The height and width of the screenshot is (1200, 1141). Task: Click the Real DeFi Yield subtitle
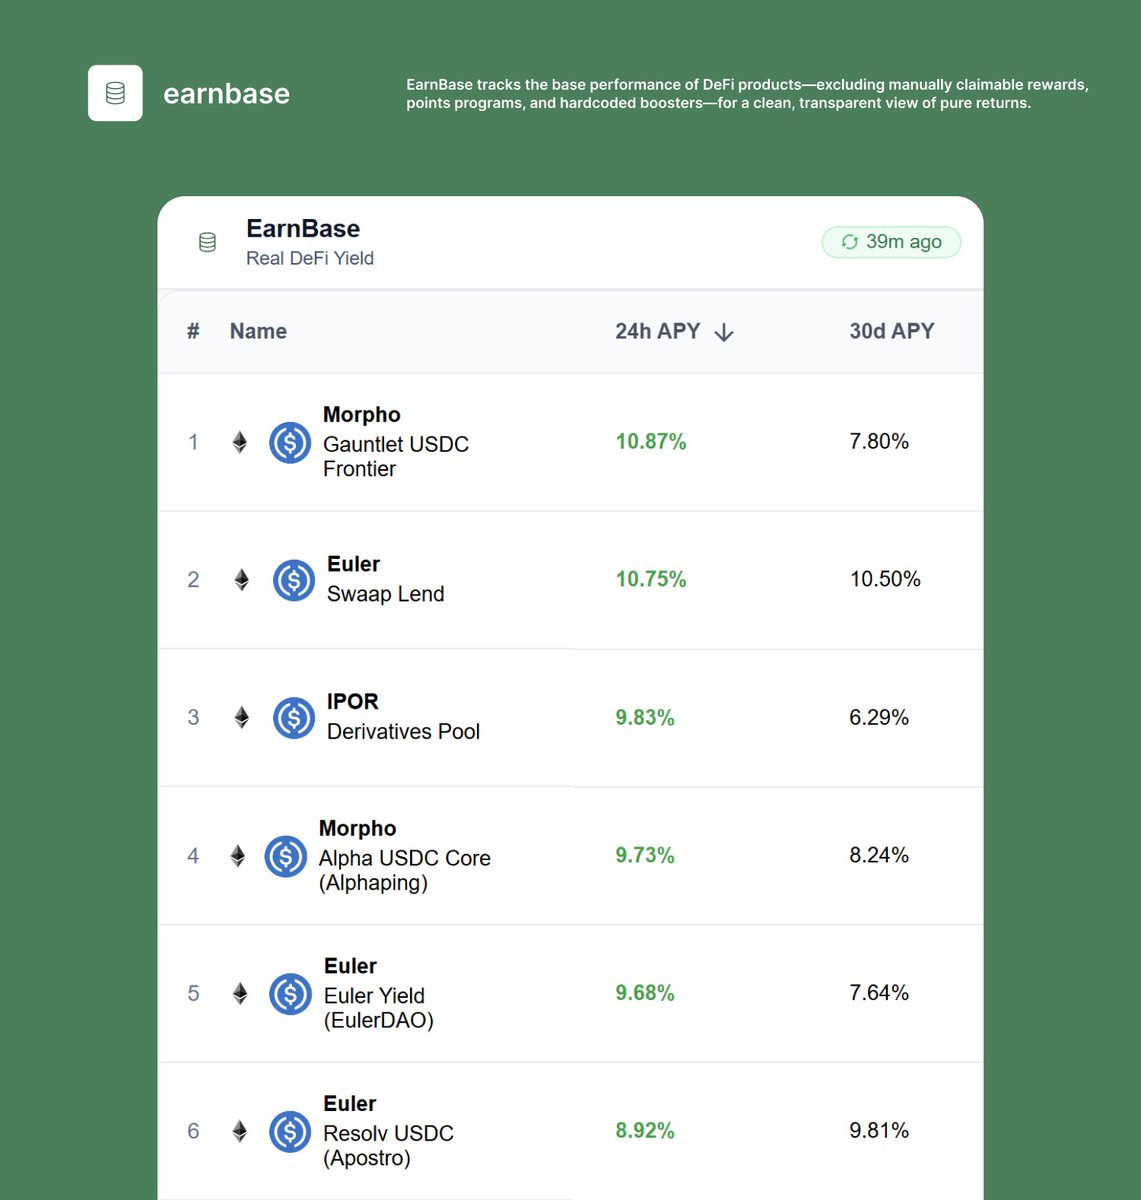point(310,258)
